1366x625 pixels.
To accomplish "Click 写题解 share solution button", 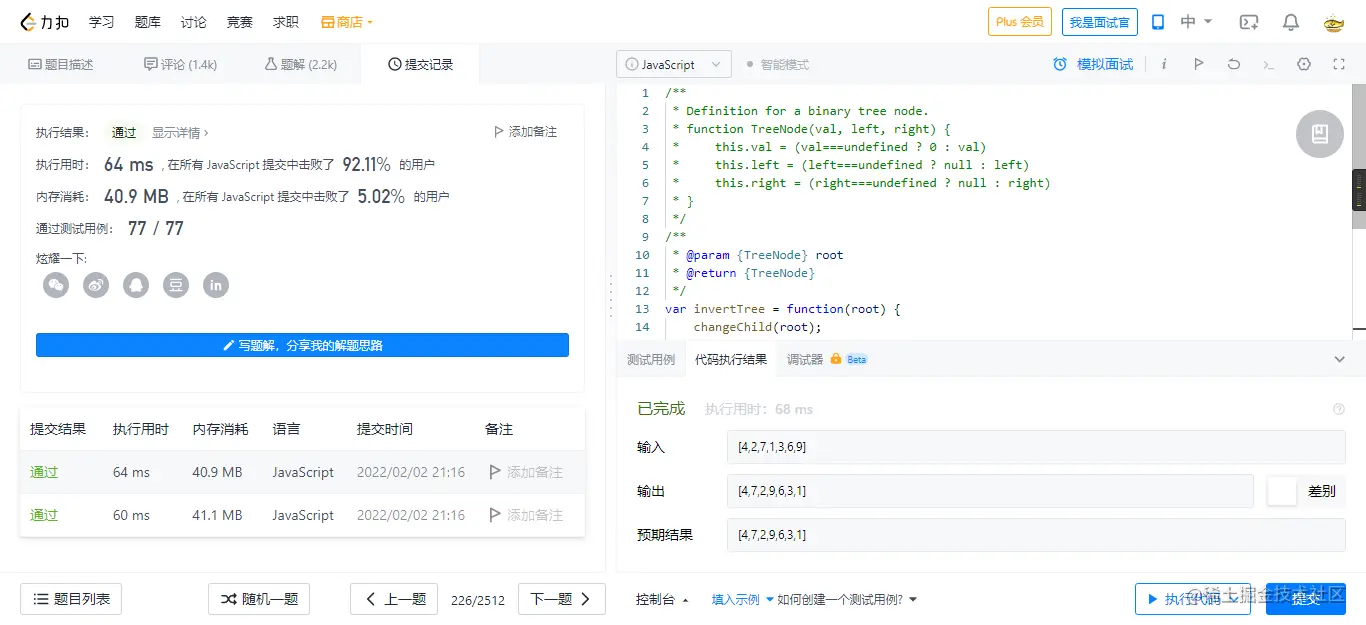I will coord(302,345).
